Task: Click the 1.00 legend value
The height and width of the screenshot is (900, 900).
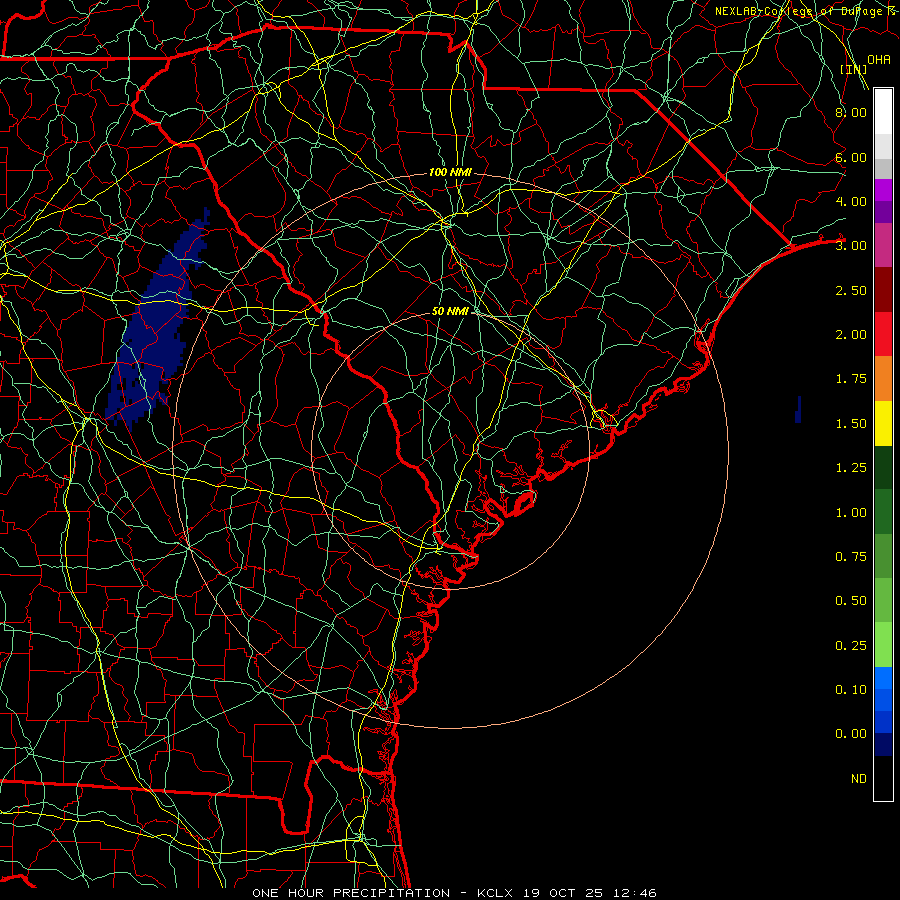Action: 851,513
